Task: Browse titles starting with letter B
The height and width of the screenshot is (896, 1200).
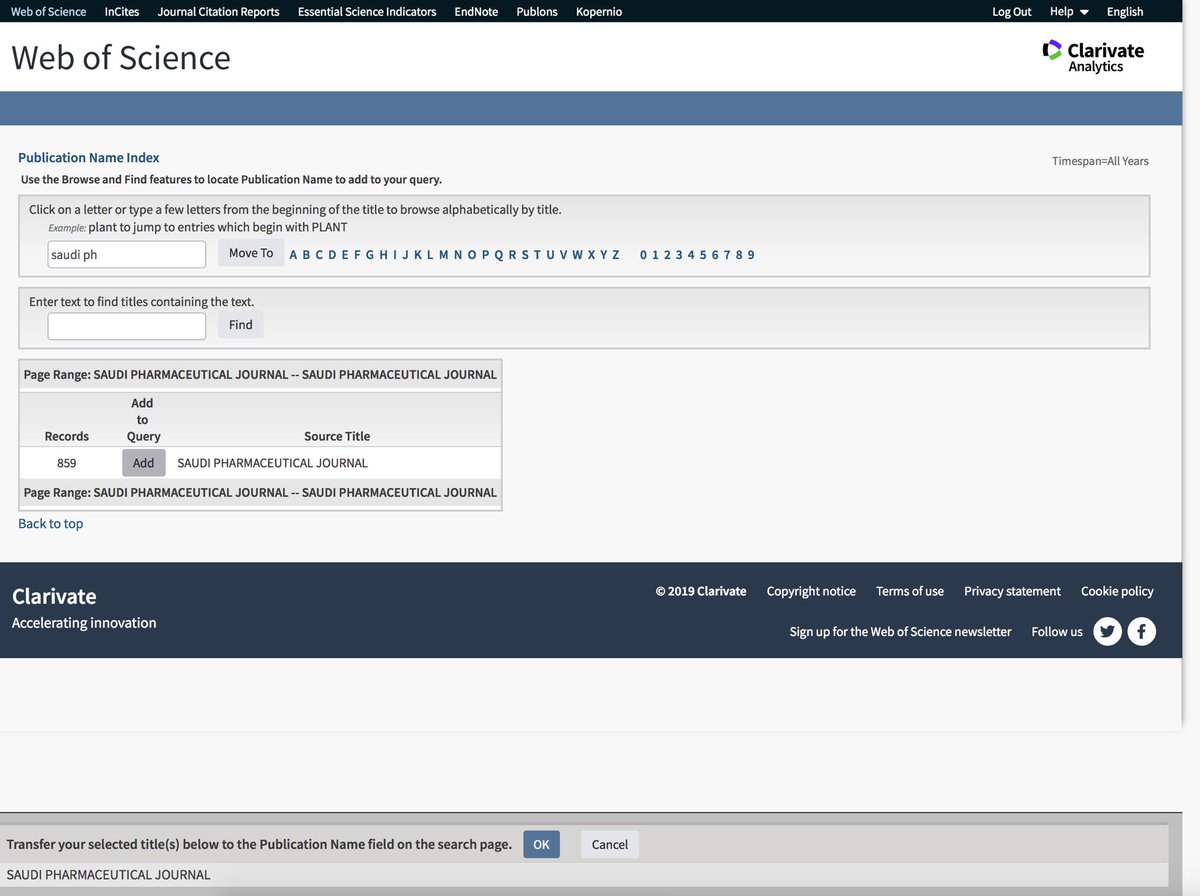Action: (307, 255)
